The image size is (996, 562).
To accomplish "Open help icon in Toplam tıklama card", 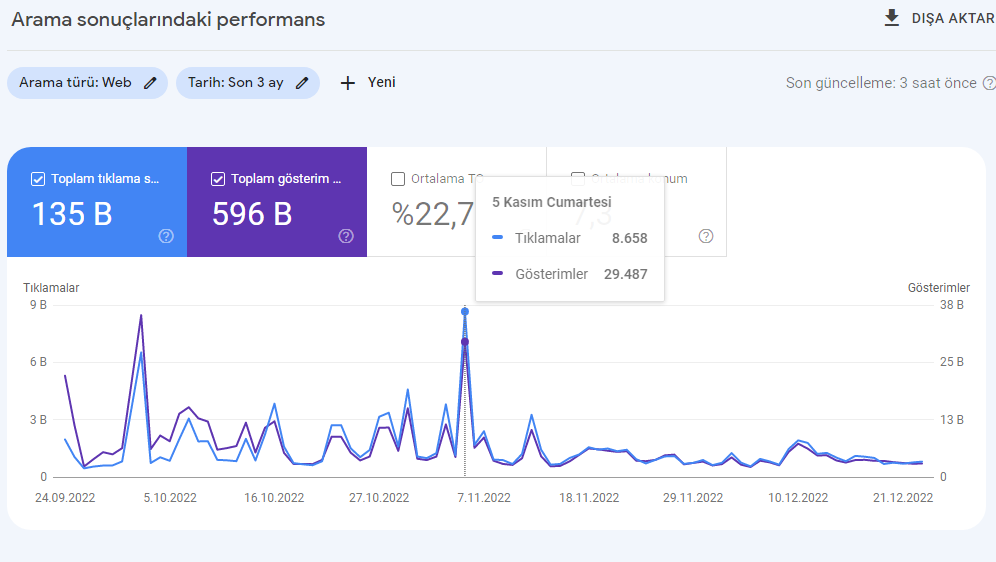I will pyautogui.click(x=166, y=236).
